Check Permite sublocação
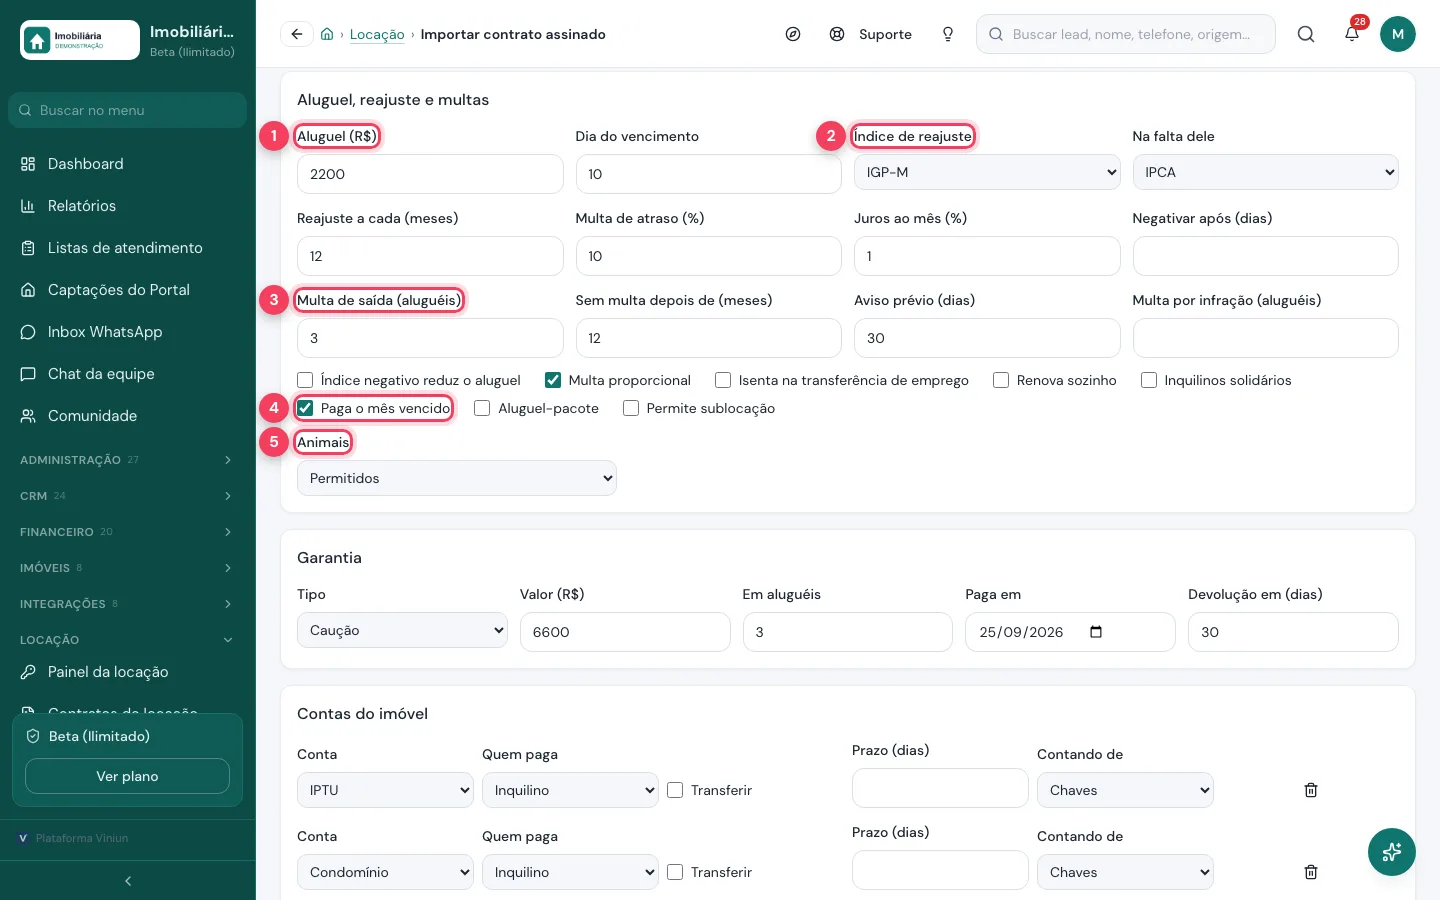 pos(631,408)
